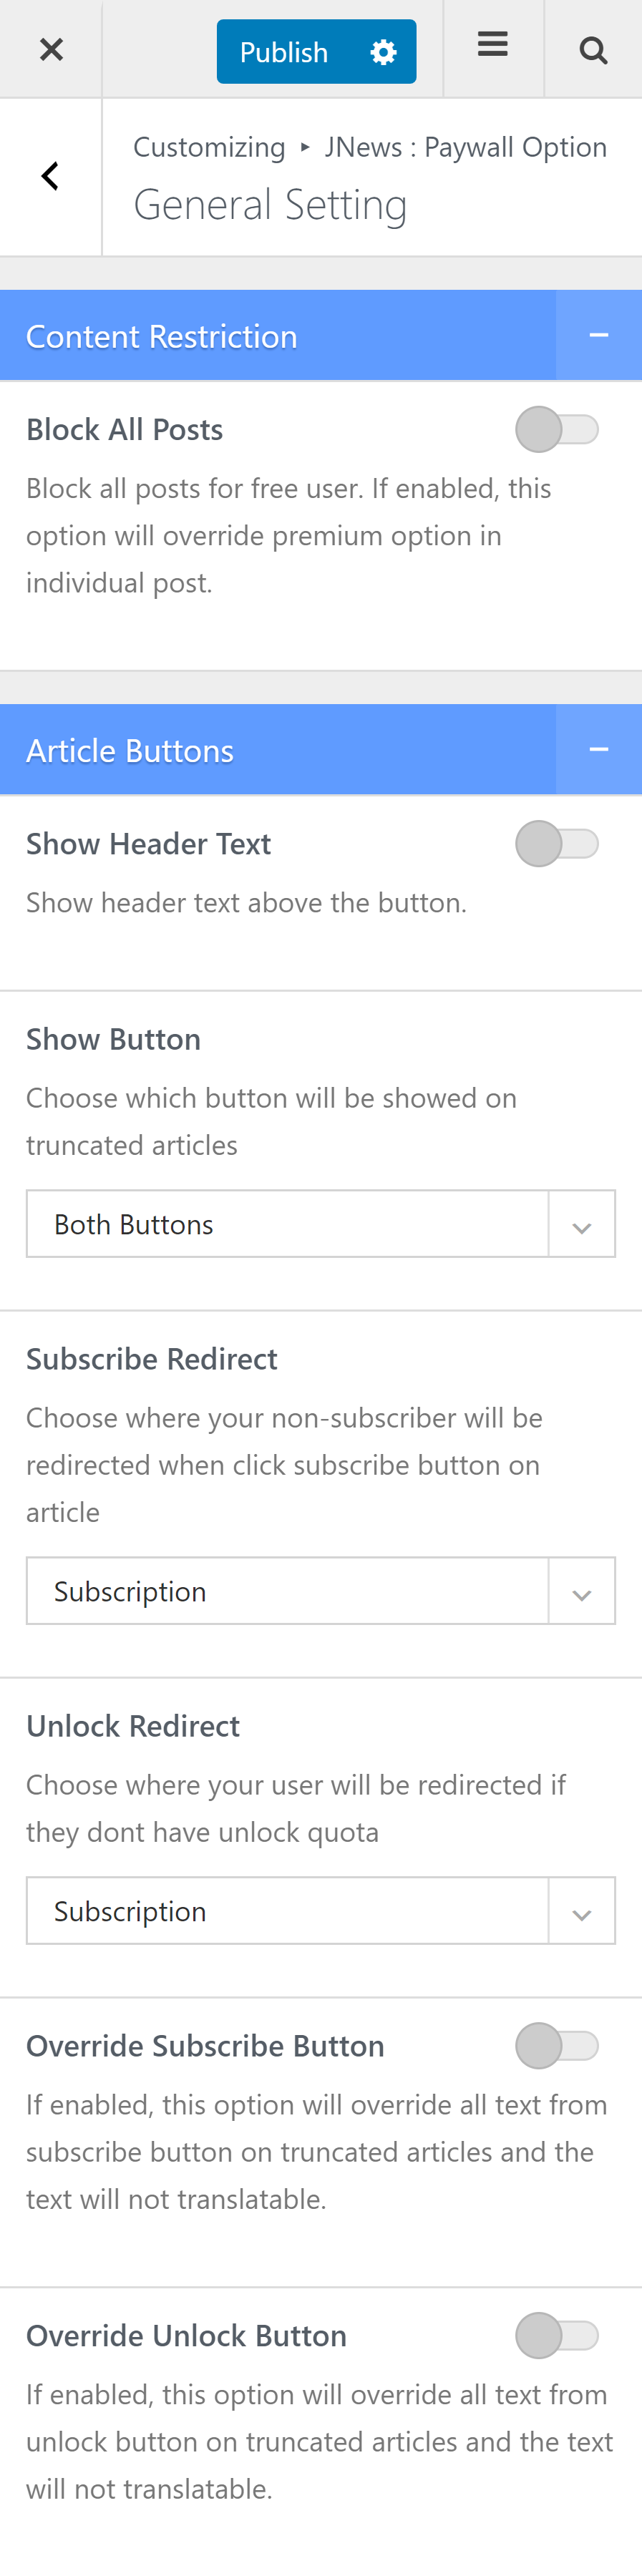
Task: Open publish settings gear icon
Action: click(x=383, y=52)
